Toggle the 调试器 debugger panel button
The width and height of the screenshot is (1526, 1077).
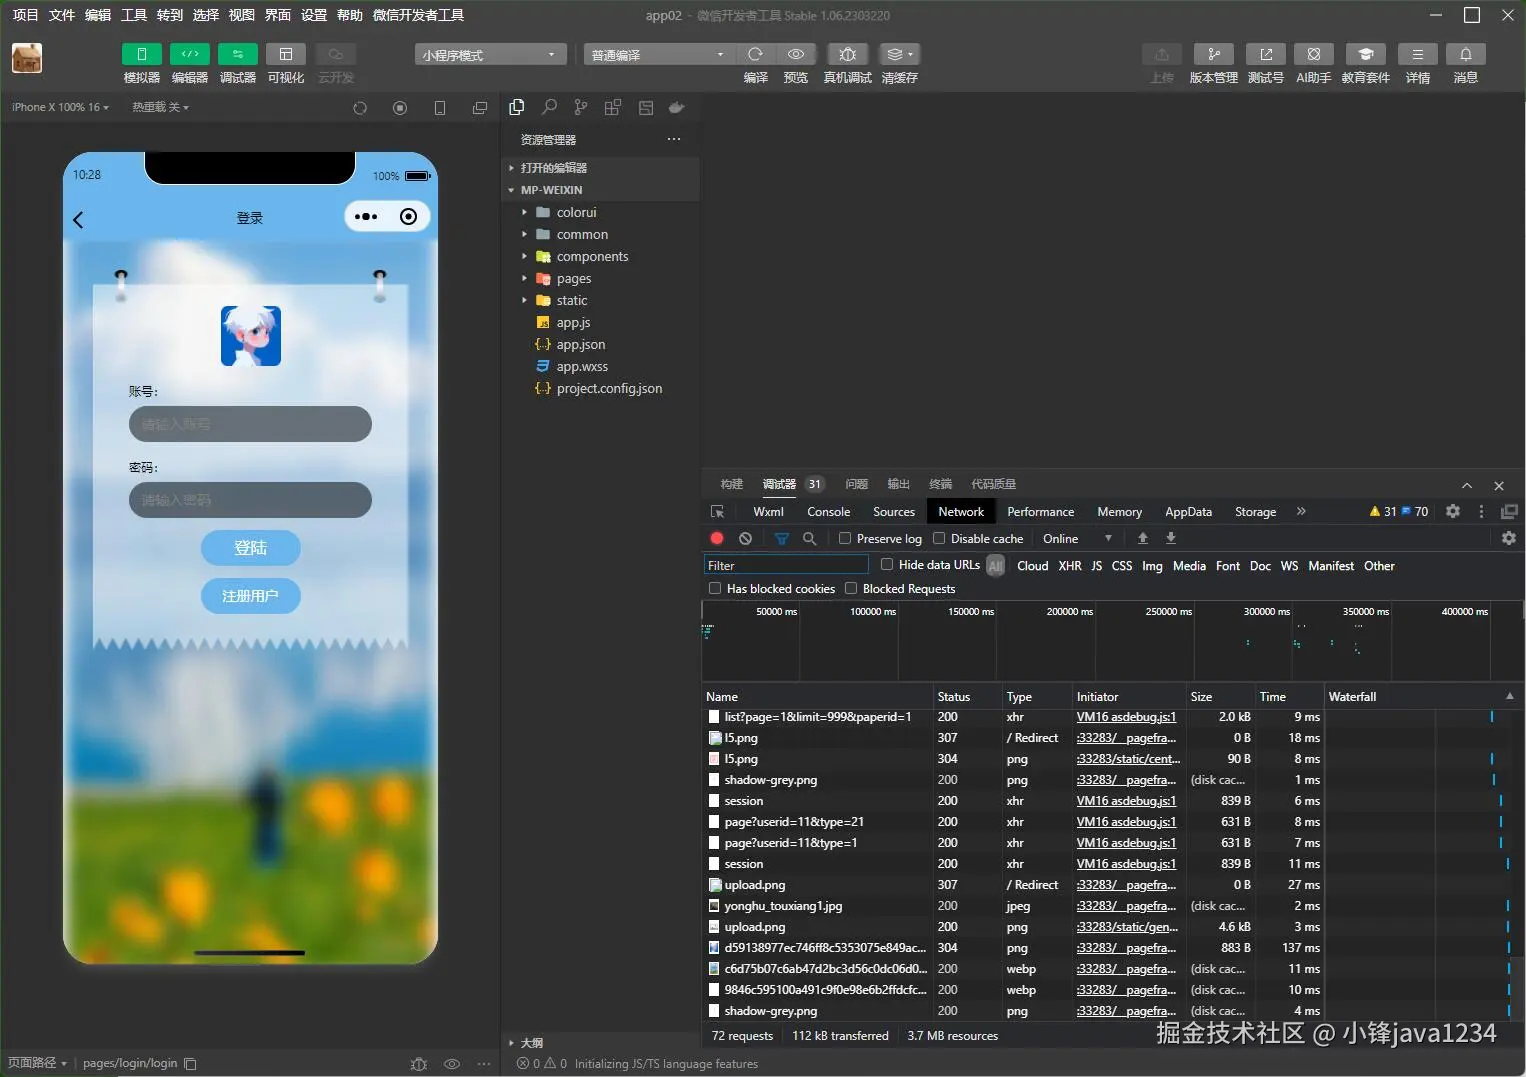pyautogui.click(x=238, y=54)
